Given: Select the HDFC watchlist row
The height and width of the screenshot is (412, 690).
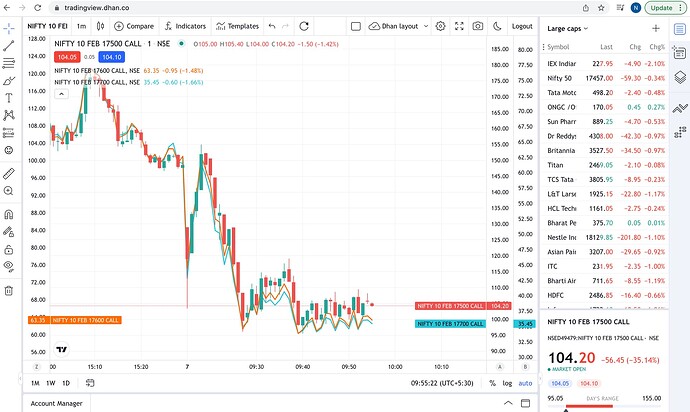Looking at the screenshot, I should [x=606, y=295].
